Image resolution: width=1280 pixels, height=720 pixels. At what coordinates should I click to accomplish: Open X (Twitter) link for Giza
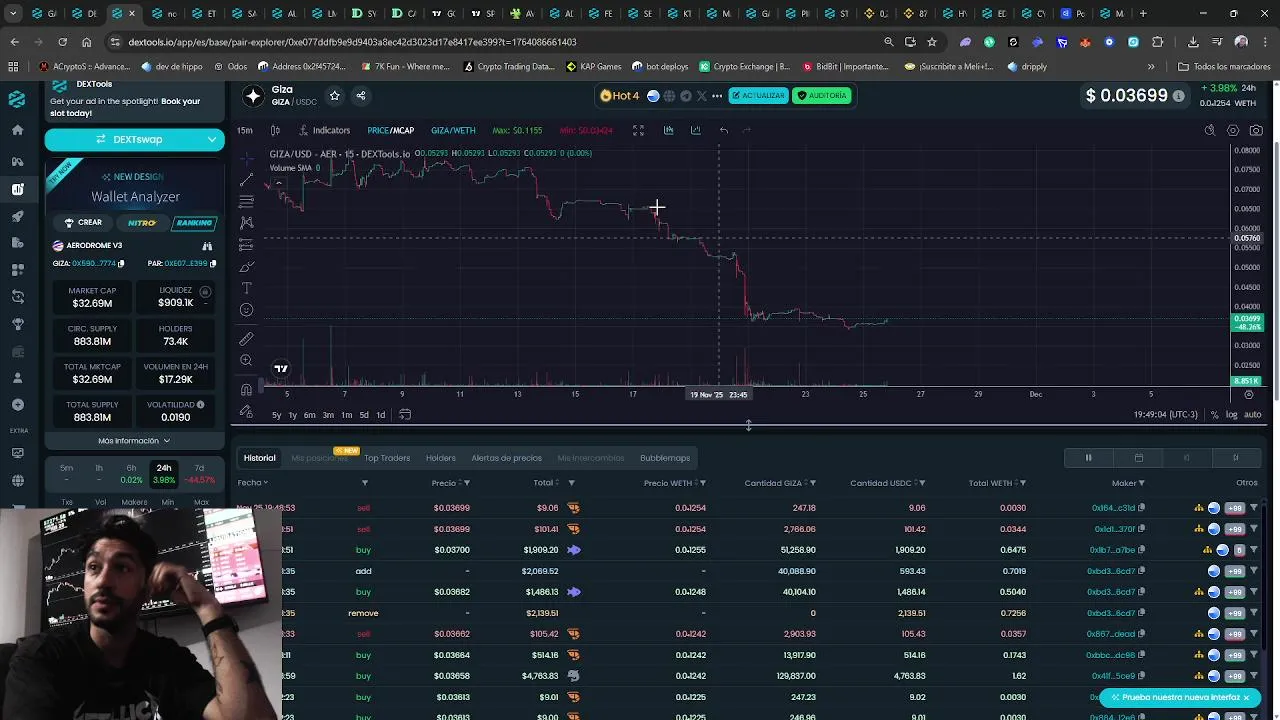tap(701, 96)
